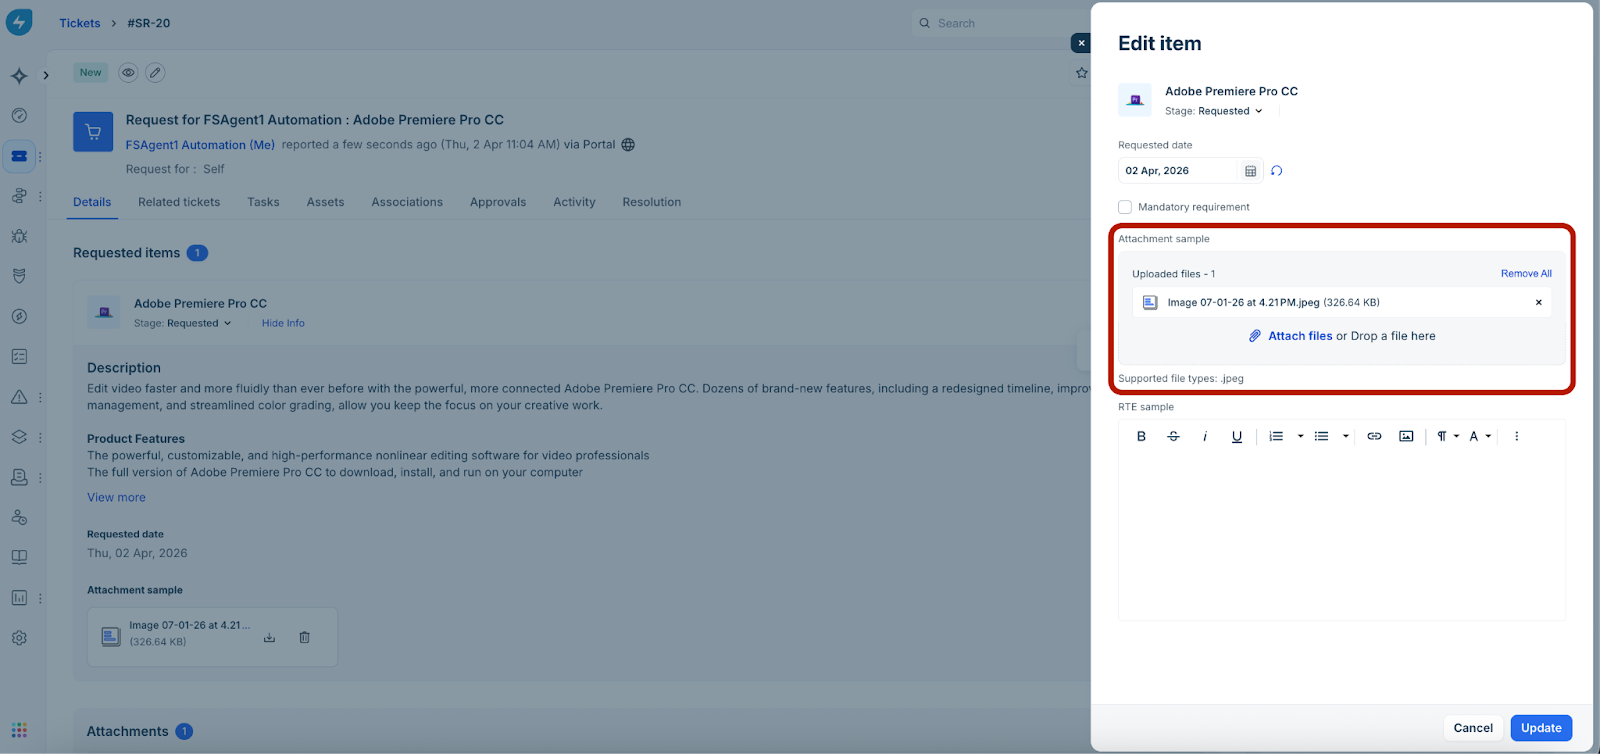This screenshot has width=1600, height=754.
Task: Click the Cancel button
Action: [x=1473, y=728]
